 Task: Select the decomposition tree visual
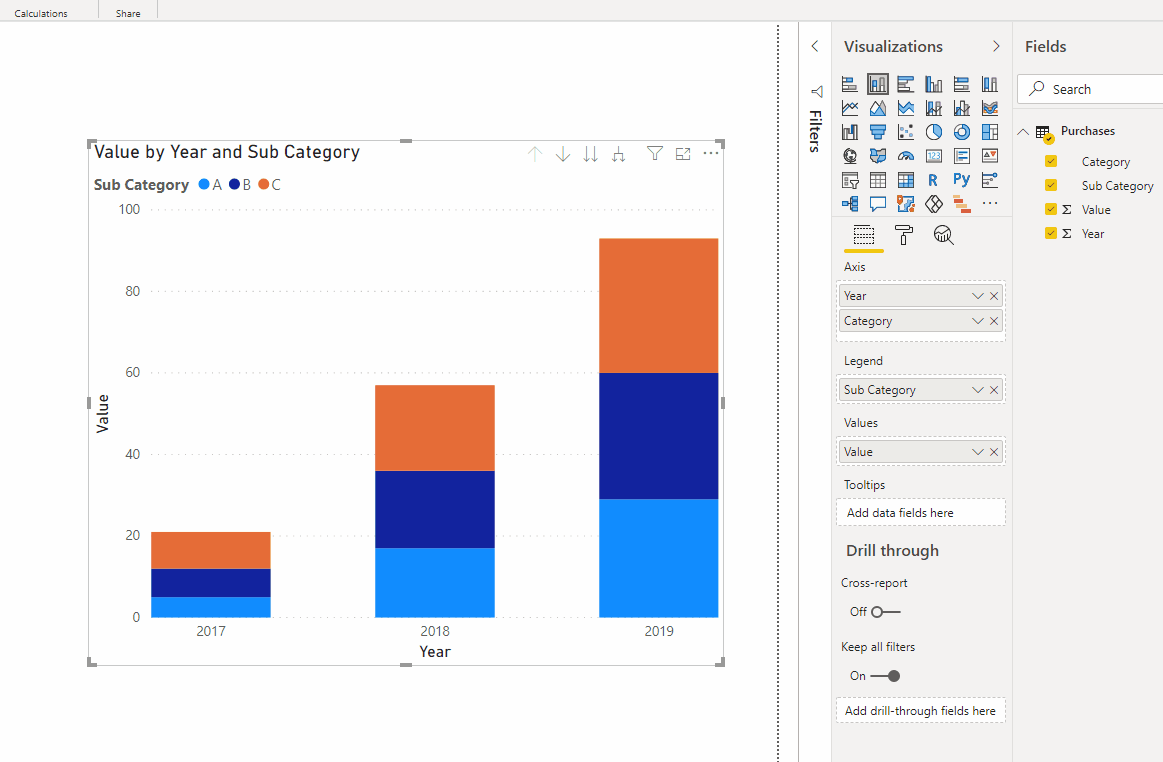click(850, 203)
